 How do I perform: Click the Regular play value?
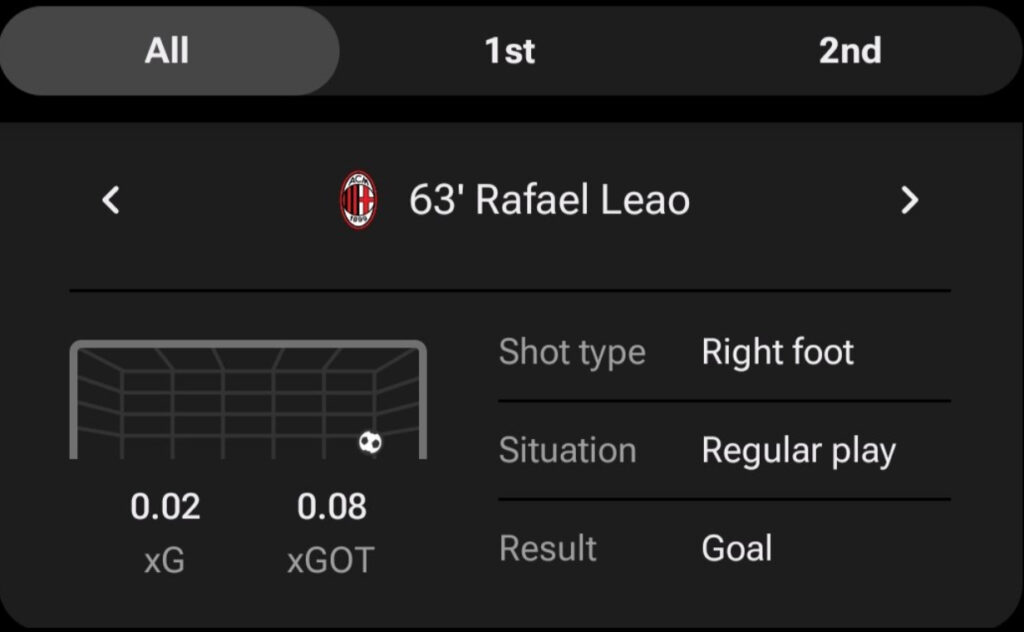pos(798,451)
